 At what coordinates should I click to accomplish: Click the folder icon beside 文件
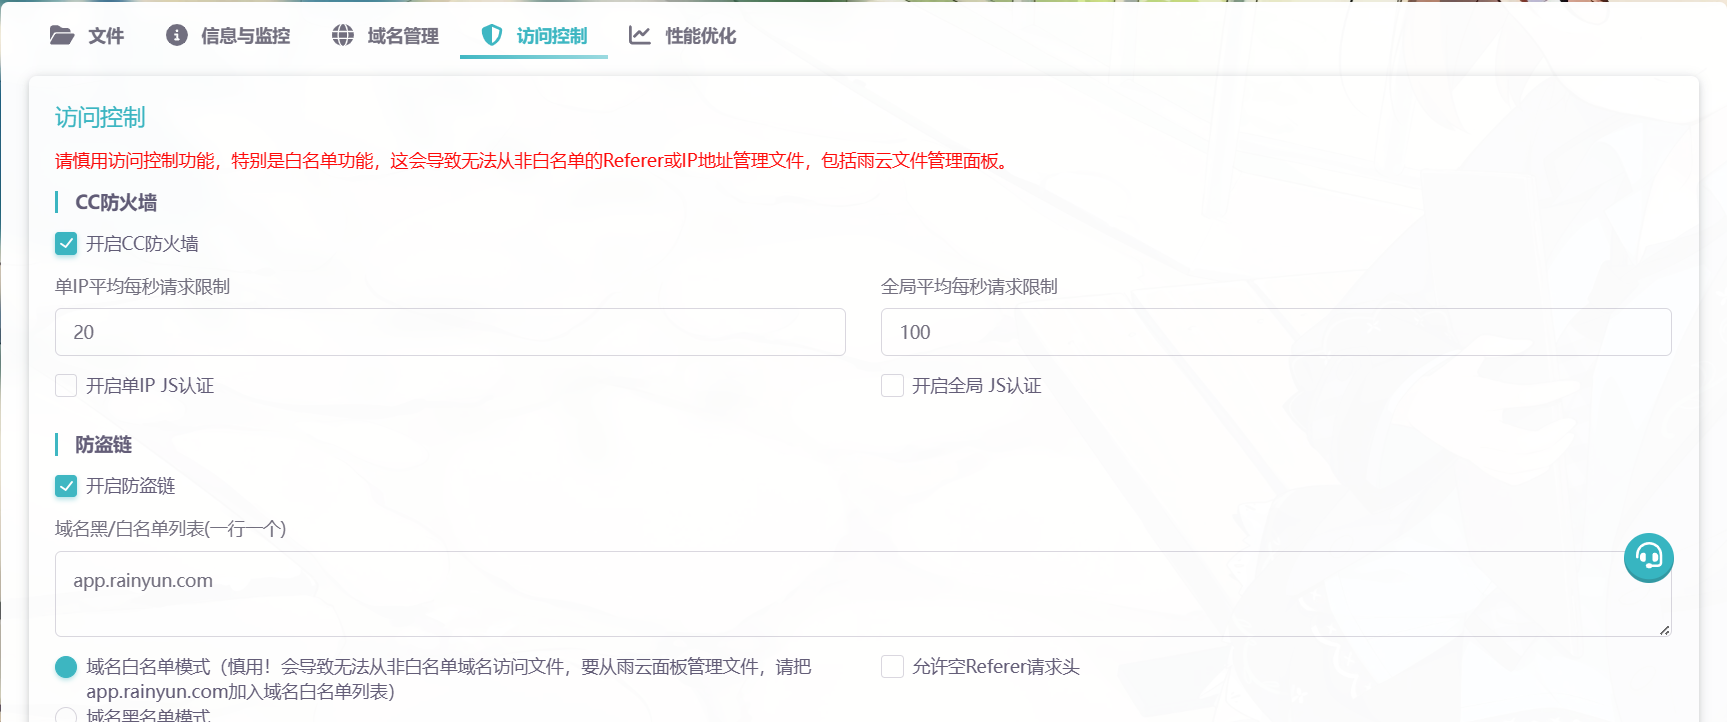(62, 36)
